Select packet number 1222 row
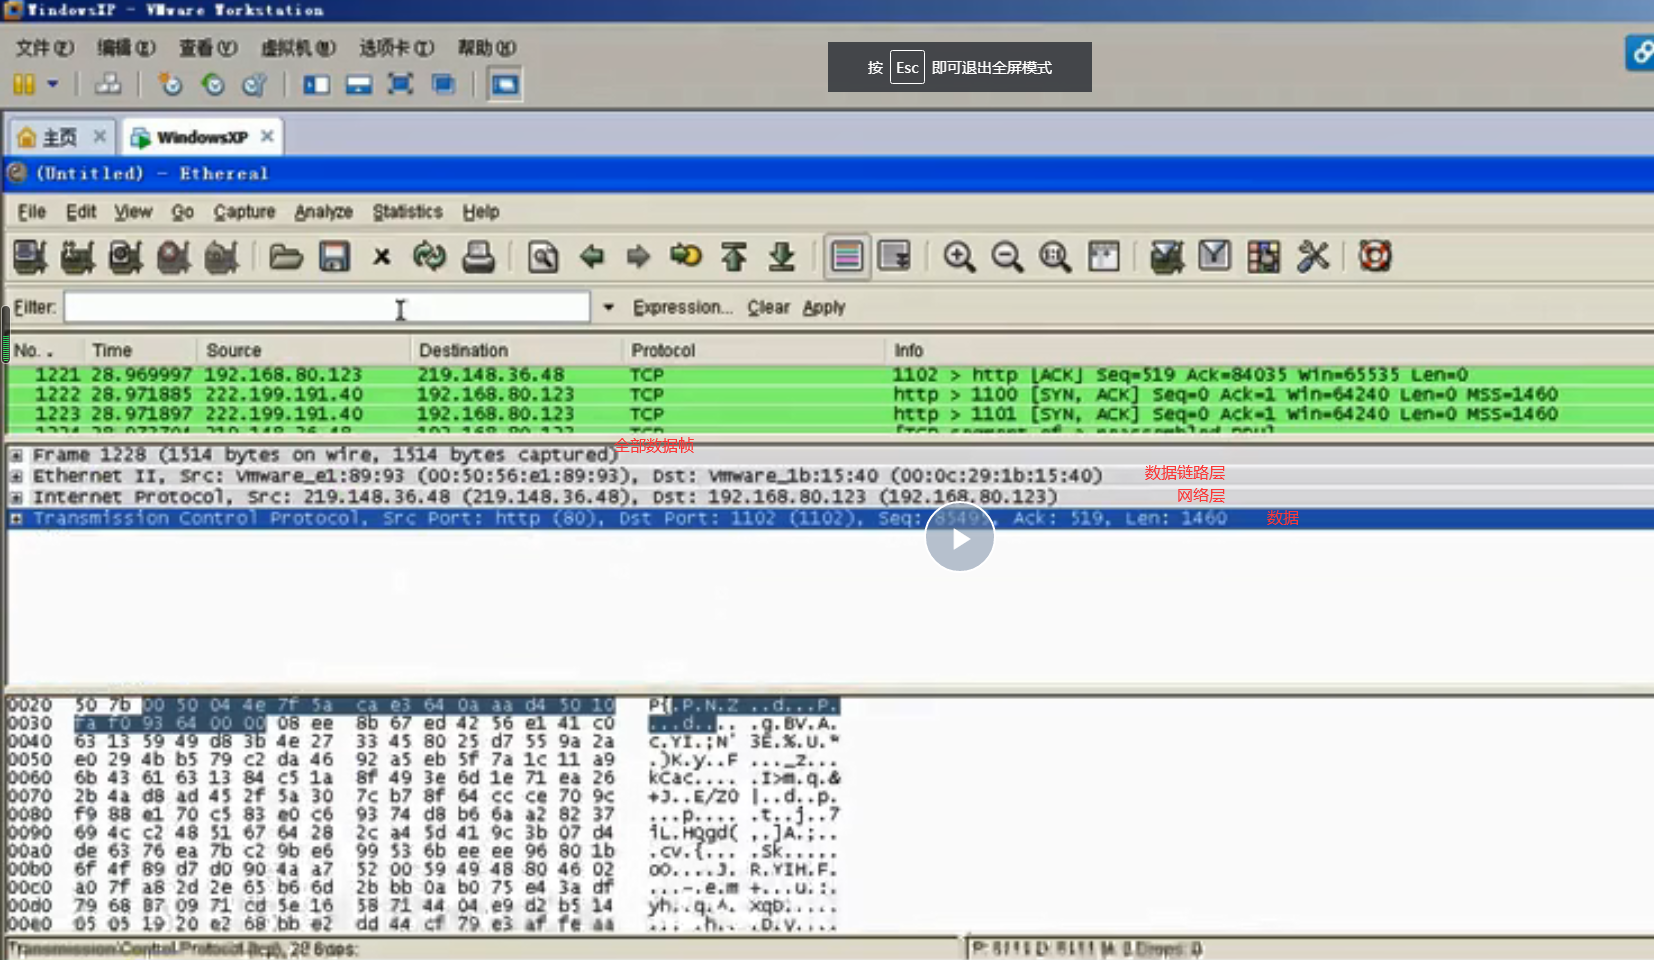Viewport: 1654px width, 960px height. (x=830, y=394)
